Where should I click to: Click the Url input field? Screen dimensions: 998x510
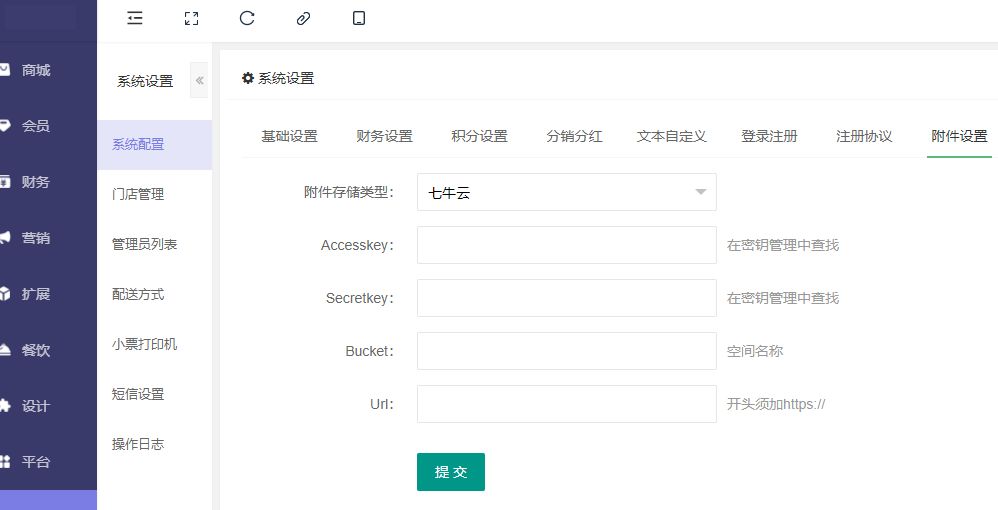566,404
